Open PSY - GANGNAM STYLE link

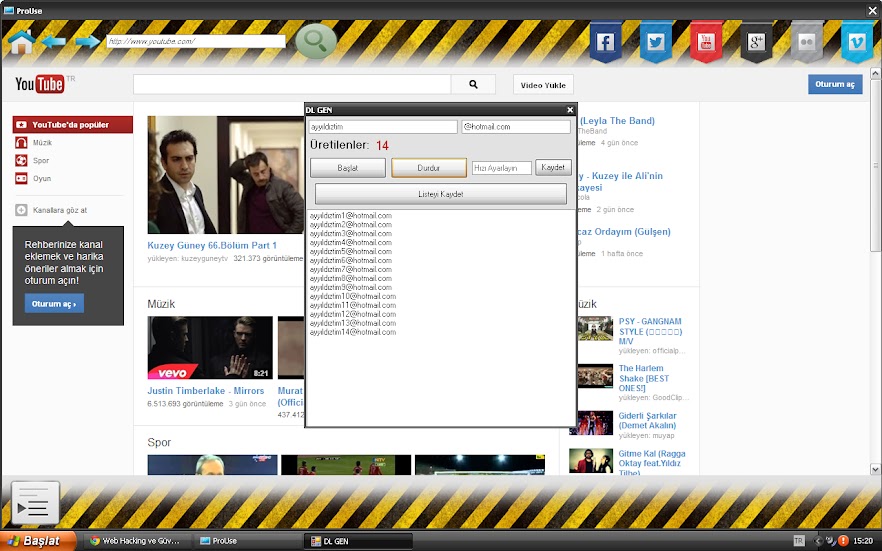650,331
